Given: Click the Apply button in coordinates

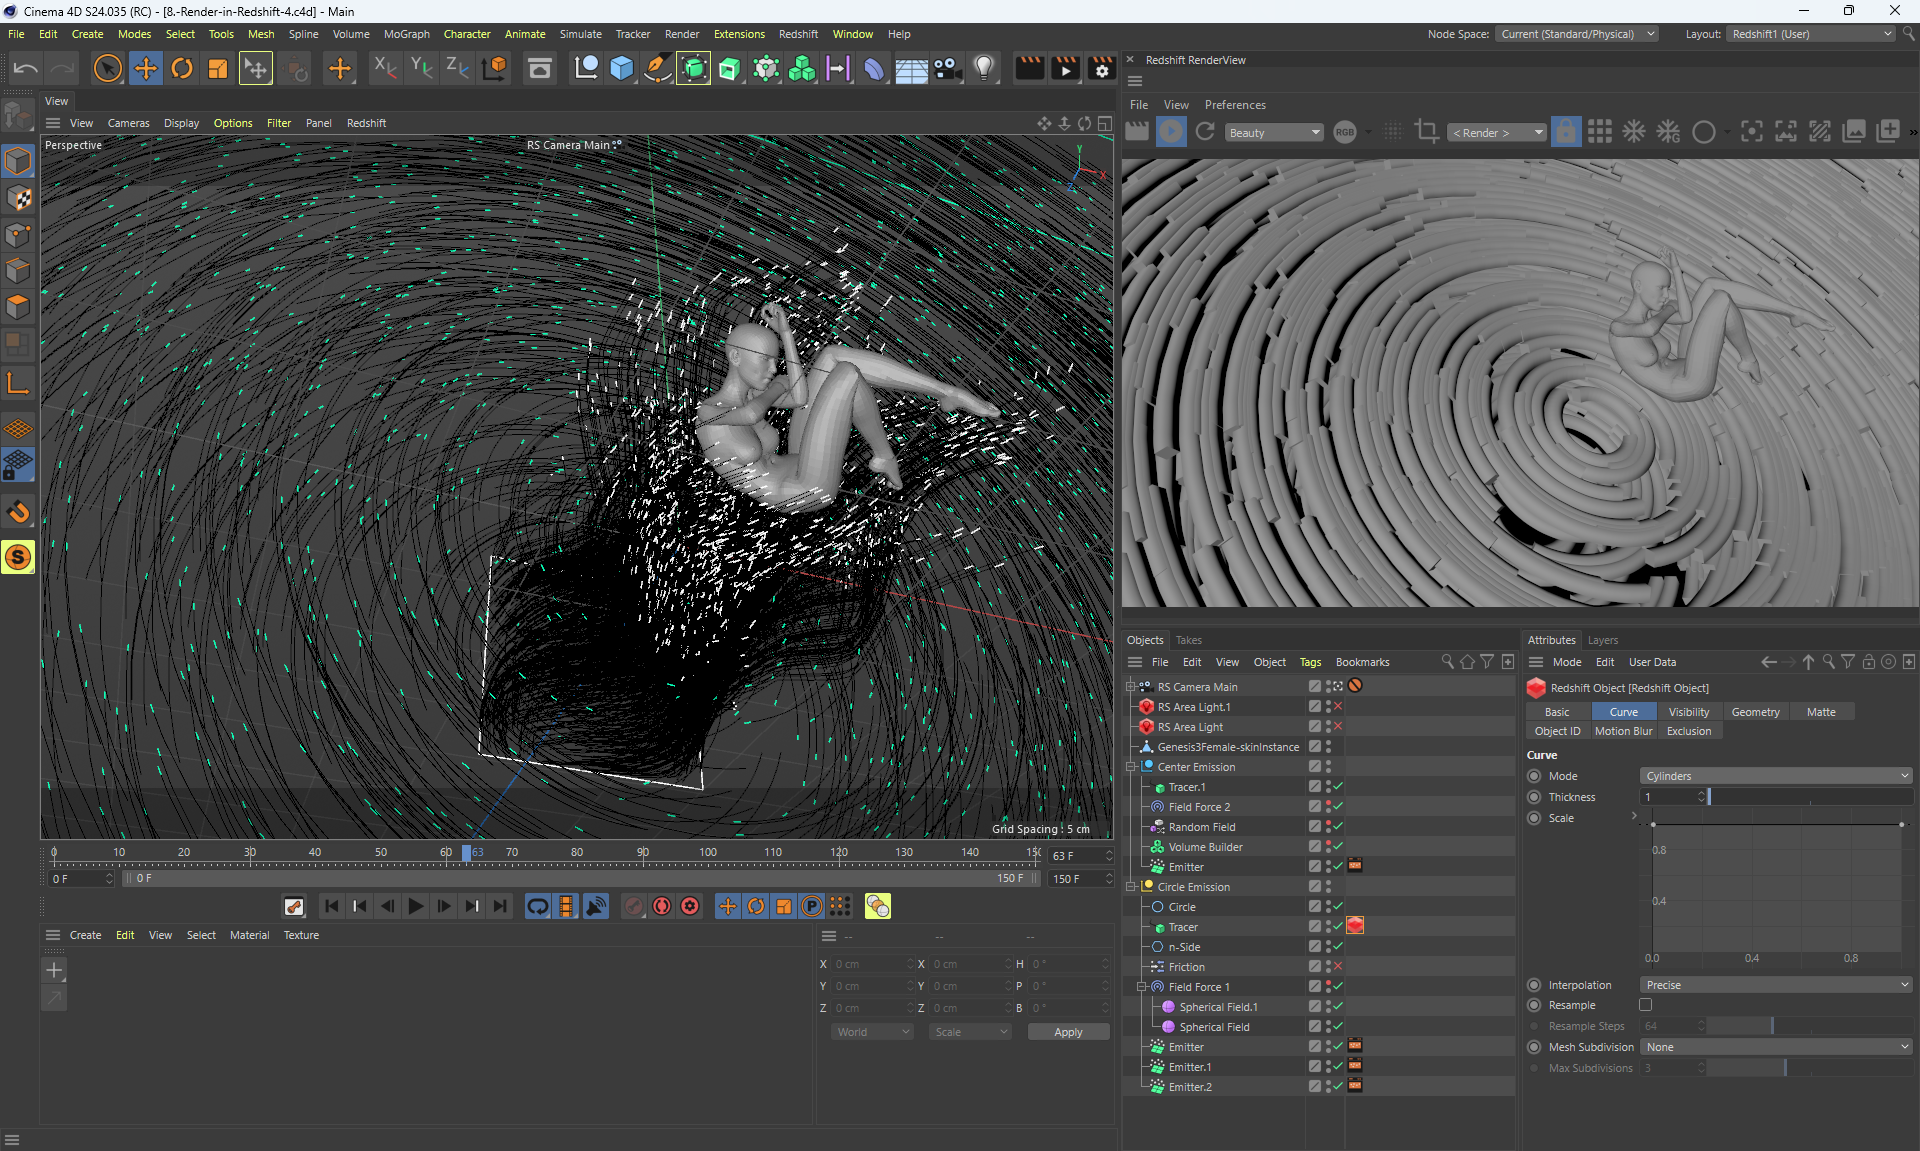Looking at the screenshot, I should [x=1067, y=1032].
